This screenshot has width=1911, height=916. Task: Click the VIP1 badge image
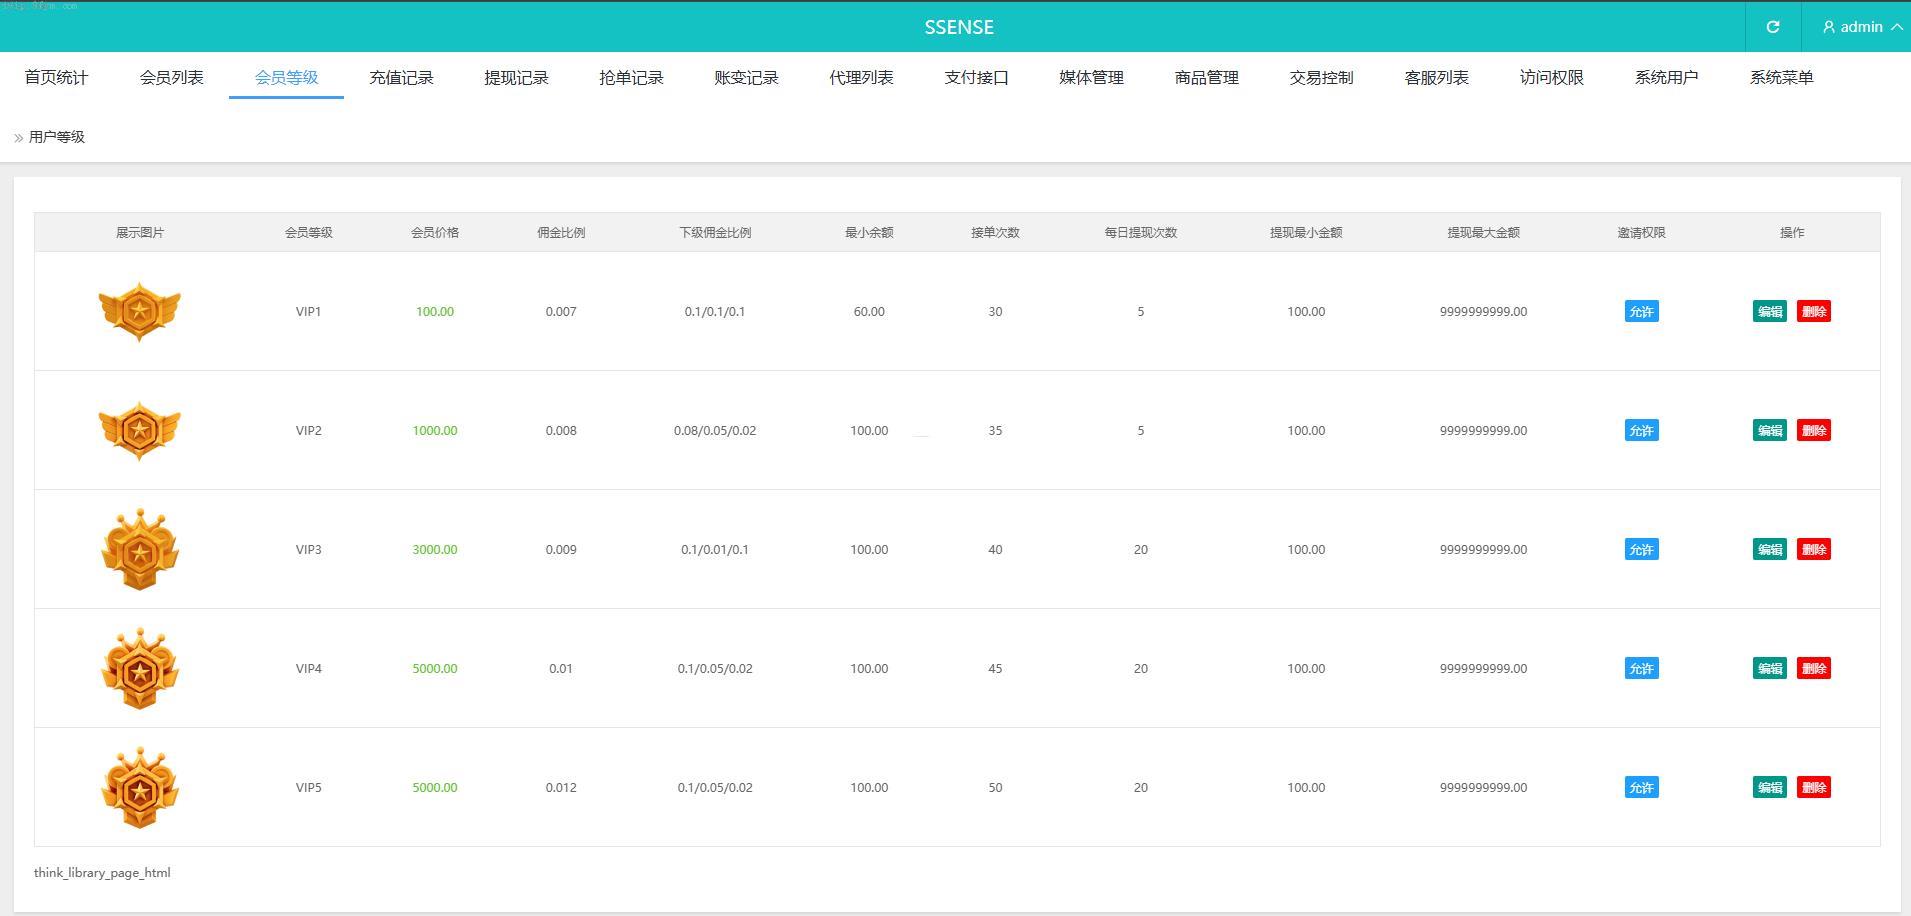coord(140,311)
